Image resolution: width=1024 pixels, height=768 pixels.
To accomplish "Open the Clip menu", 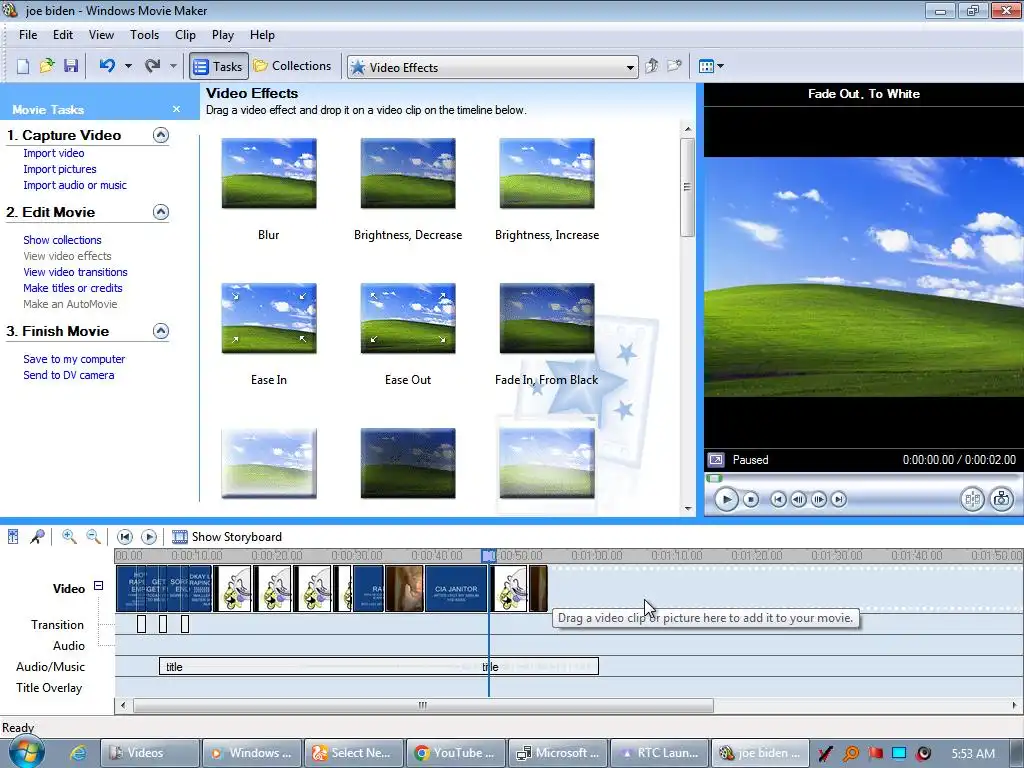I will pyautogui.click(x=185, y=35).
